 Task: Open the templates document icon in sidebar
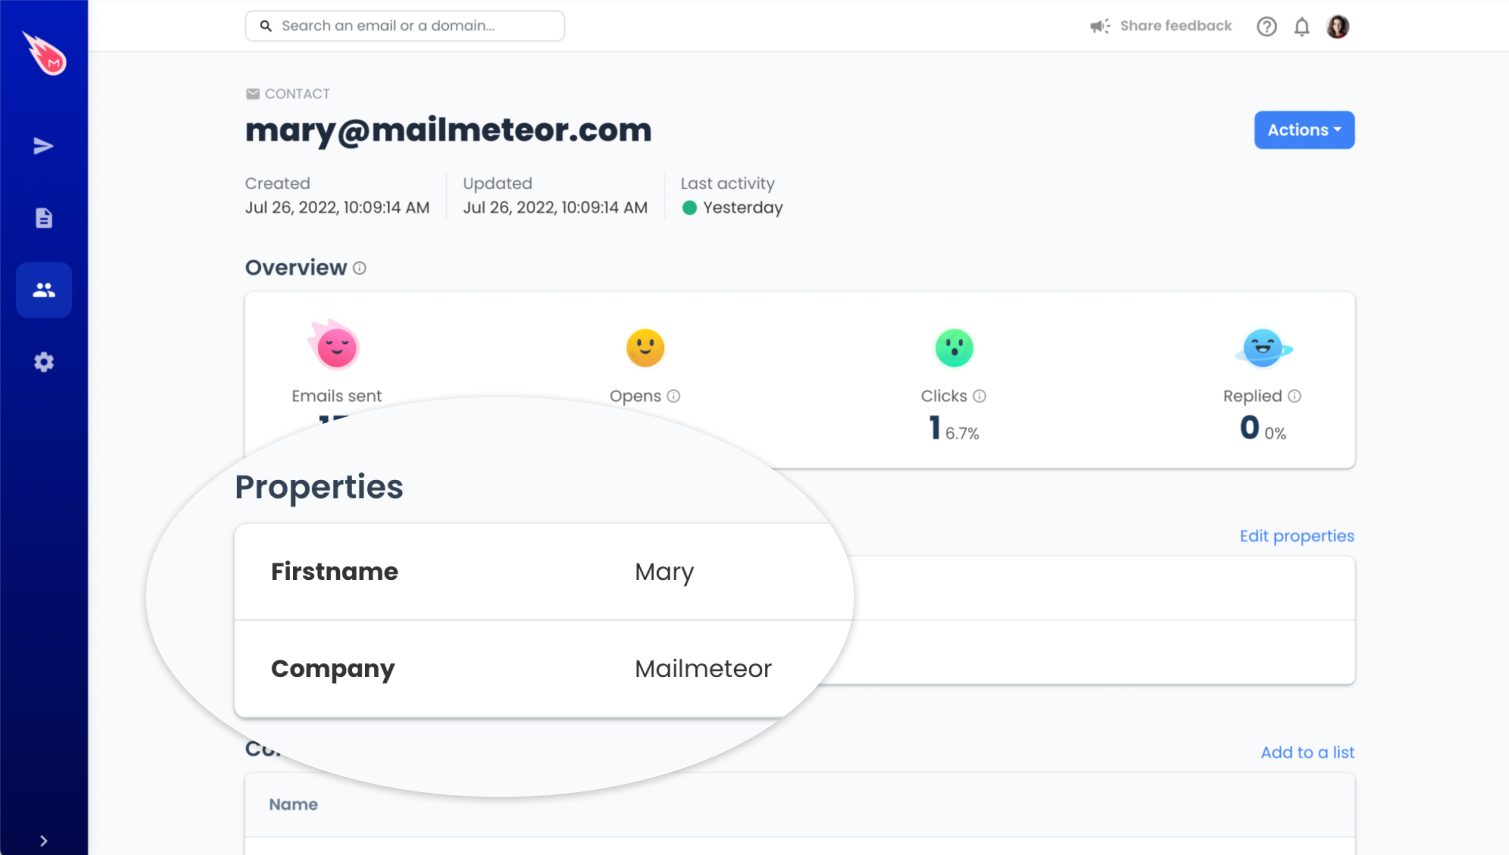44,218
